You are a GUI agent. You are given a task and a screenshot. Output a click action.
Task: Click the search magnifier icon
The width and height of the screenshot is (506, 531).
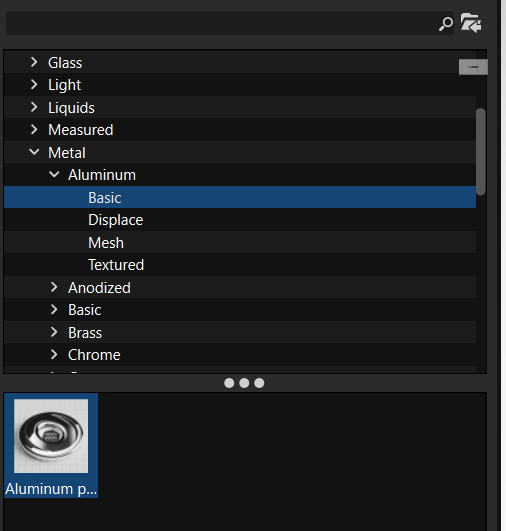click(x=446, y=24)
